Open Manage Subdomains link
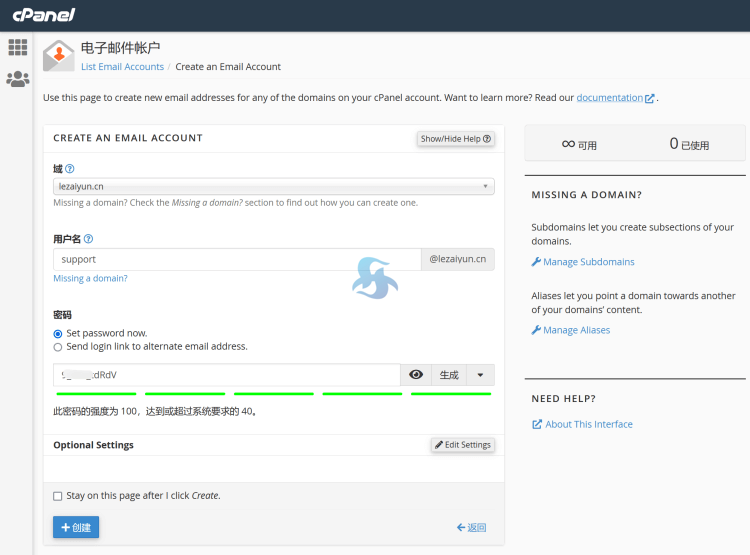The width and height of the screenshot is (750, 555). (588, 262)
